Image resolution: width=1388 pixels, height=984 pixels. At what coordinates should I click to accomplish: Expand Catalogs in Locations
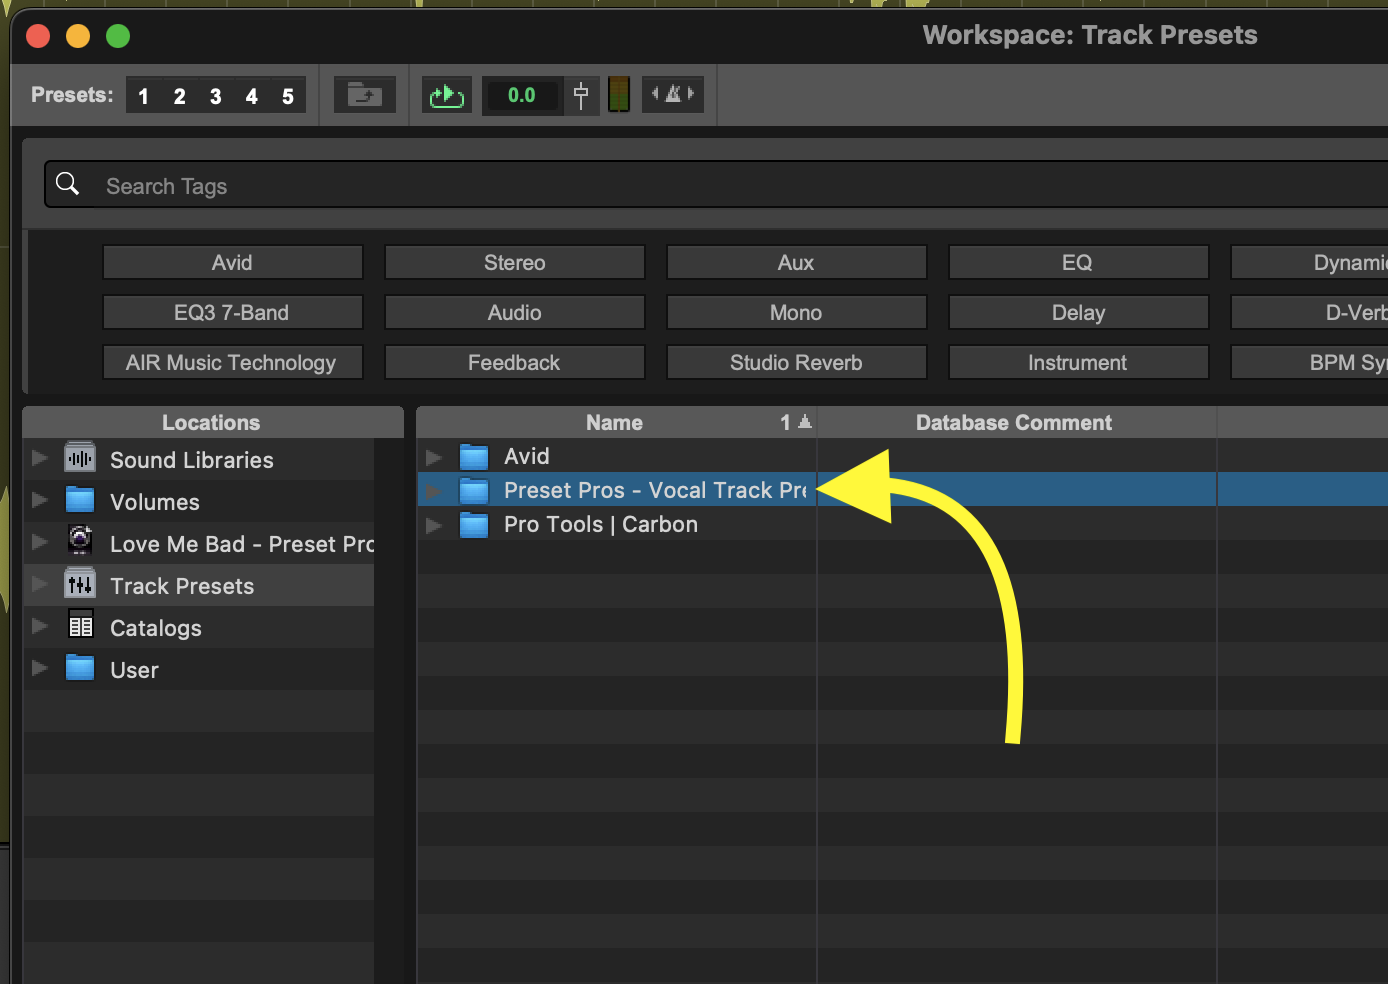point(40,626)
